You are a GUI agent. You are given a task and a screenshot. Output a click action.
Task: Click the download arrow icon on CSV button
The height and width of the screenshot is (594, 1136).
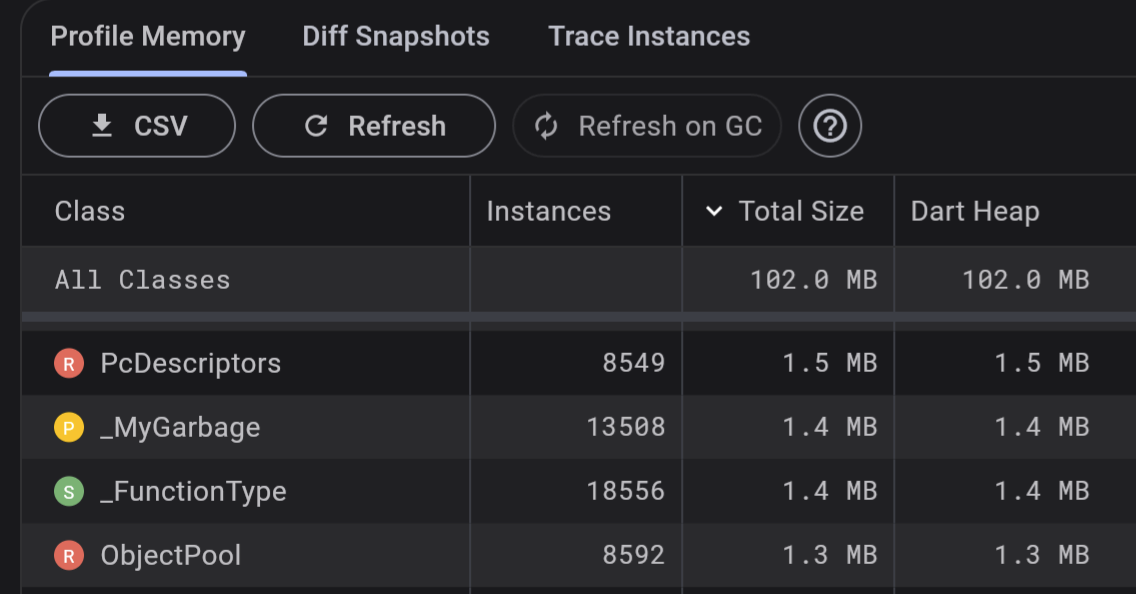pos(102,126)
